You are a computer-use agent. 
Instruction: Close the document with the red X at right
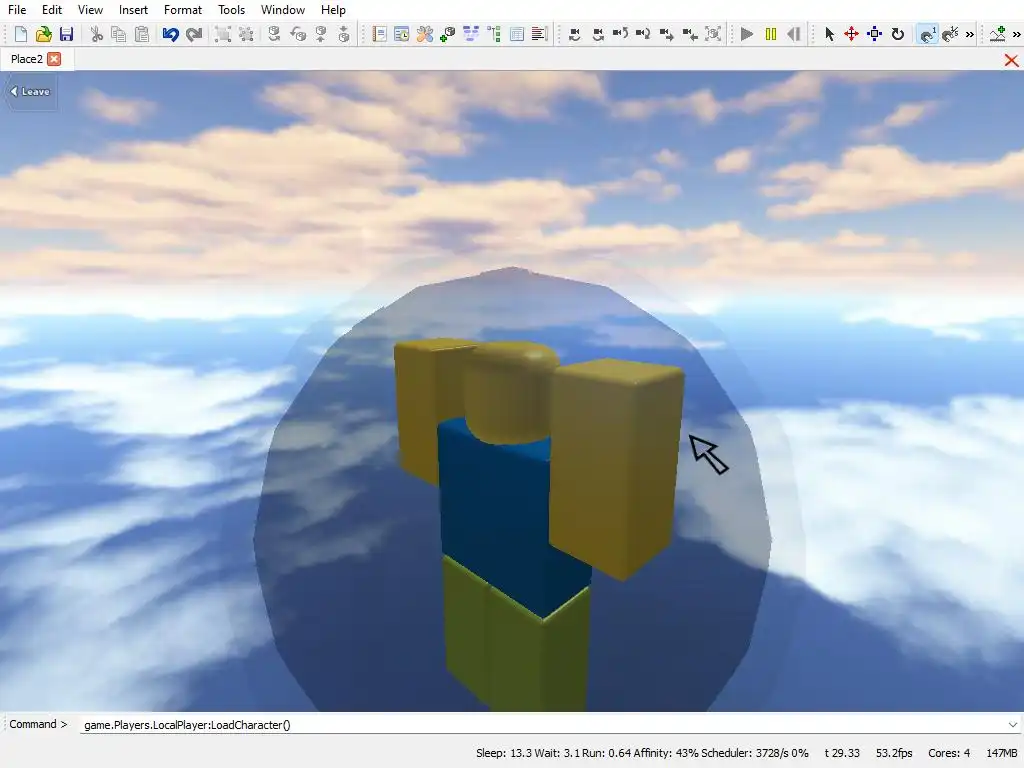[1011, 60]
